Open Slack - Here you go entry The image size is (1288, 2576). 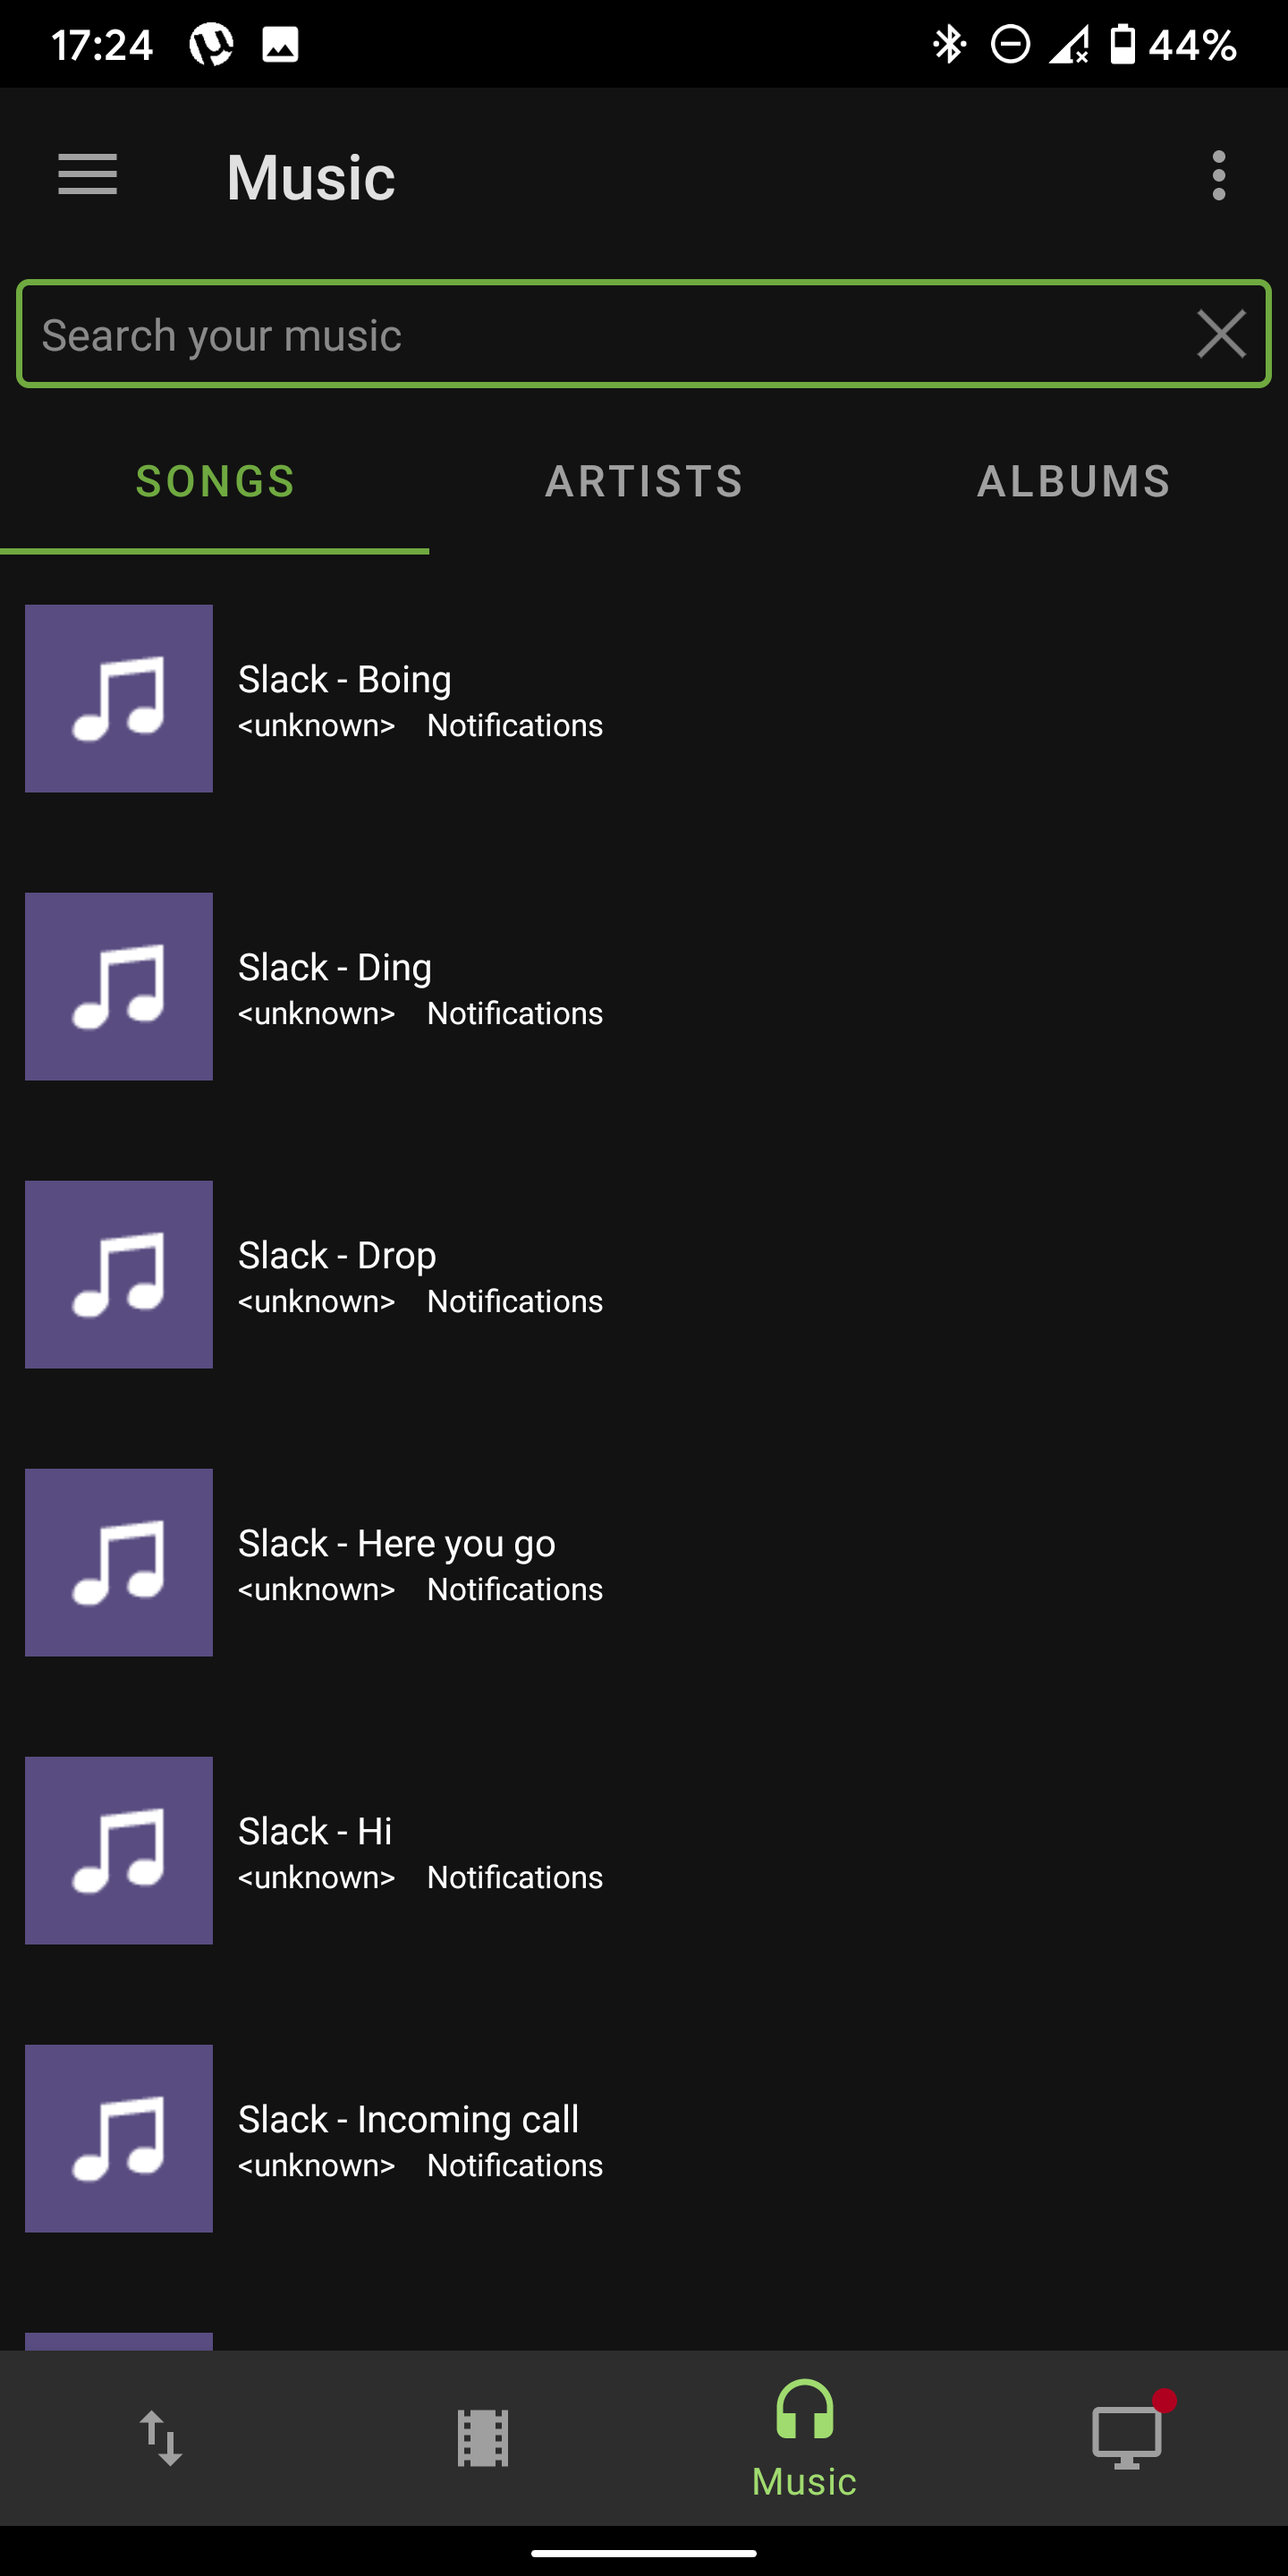pos(644,1563)
